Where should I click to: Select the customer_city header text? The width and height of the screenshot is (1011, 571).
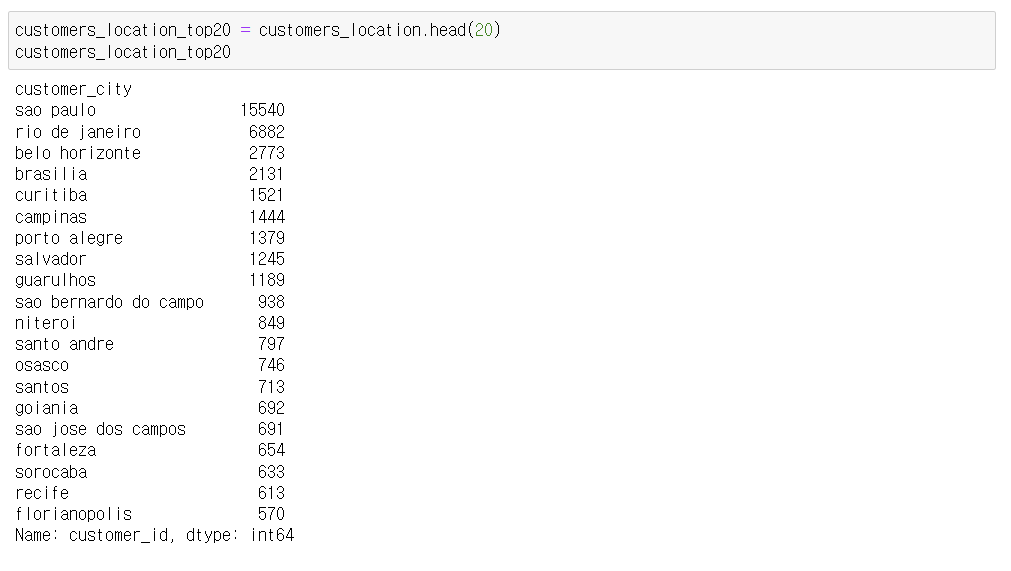[x=74, y=89]
